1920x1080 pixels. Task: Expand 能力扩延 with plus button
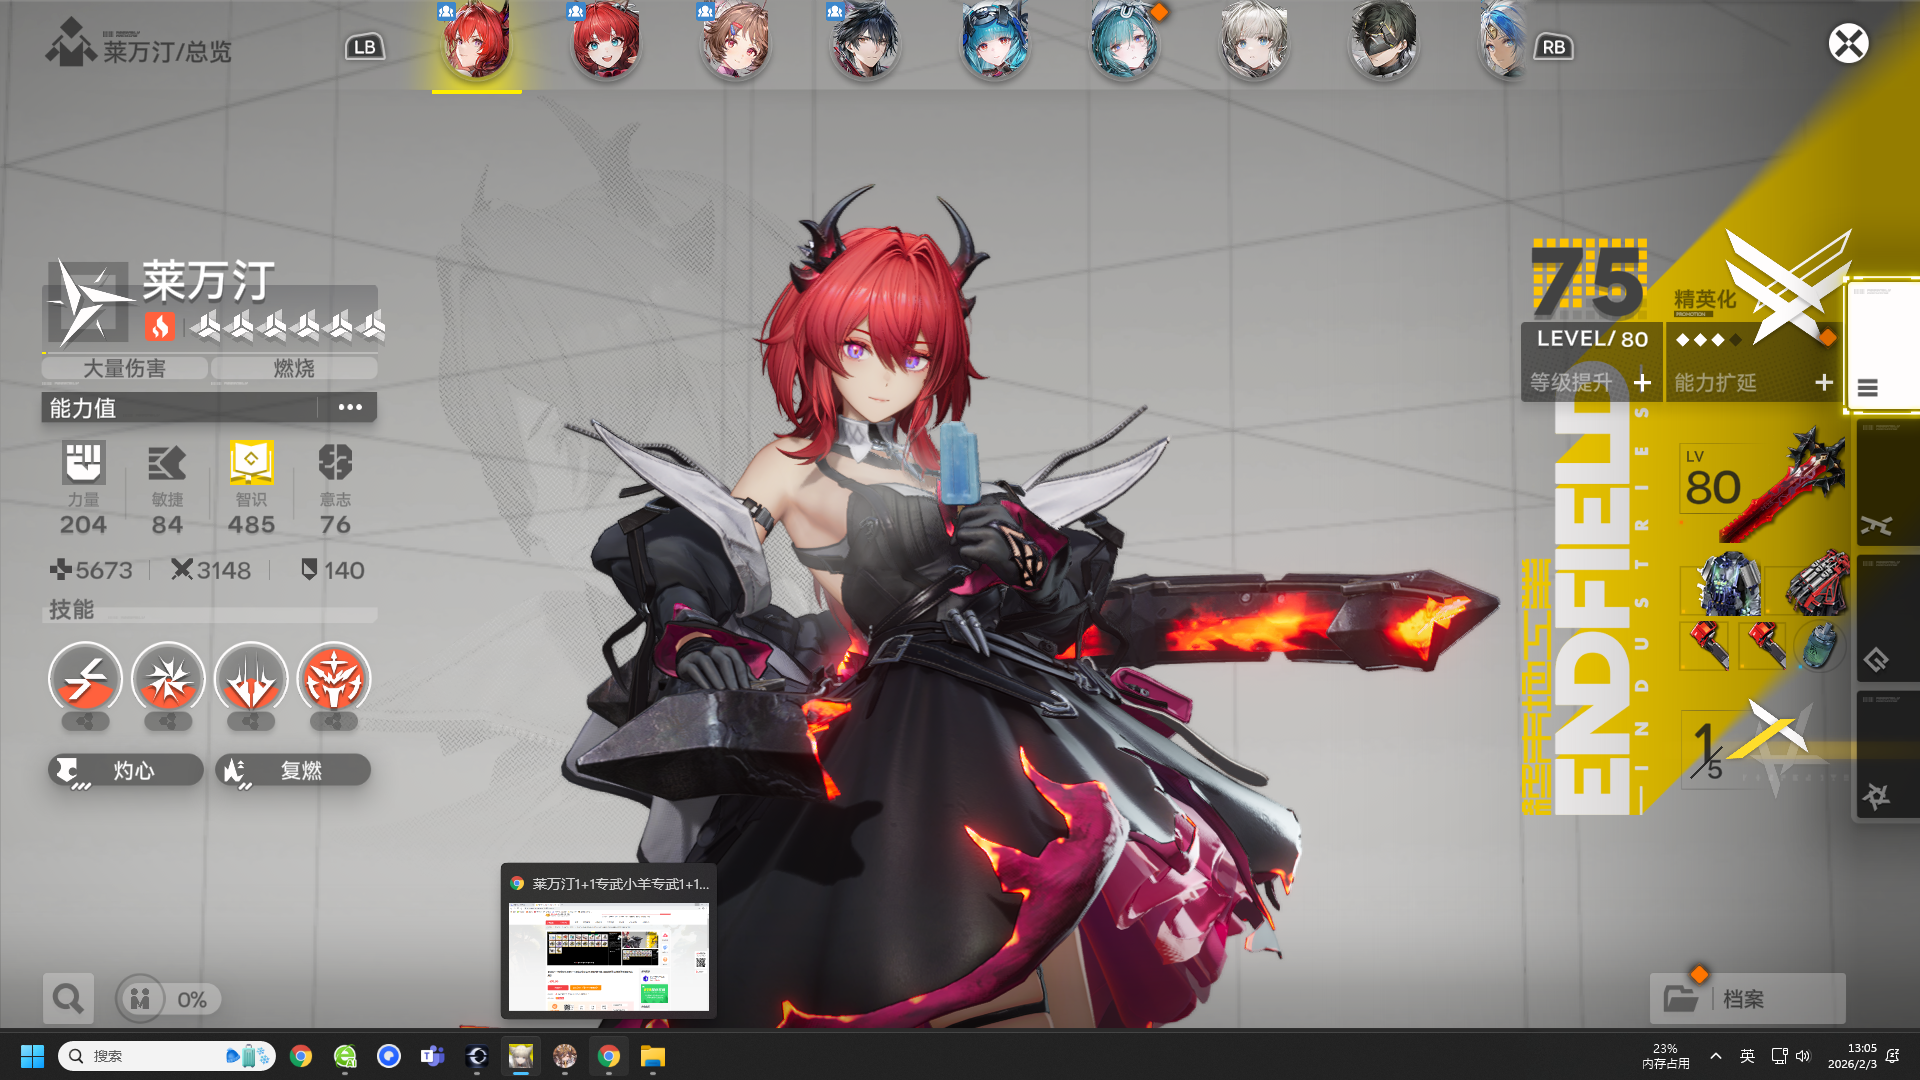tap(1823, 383)
